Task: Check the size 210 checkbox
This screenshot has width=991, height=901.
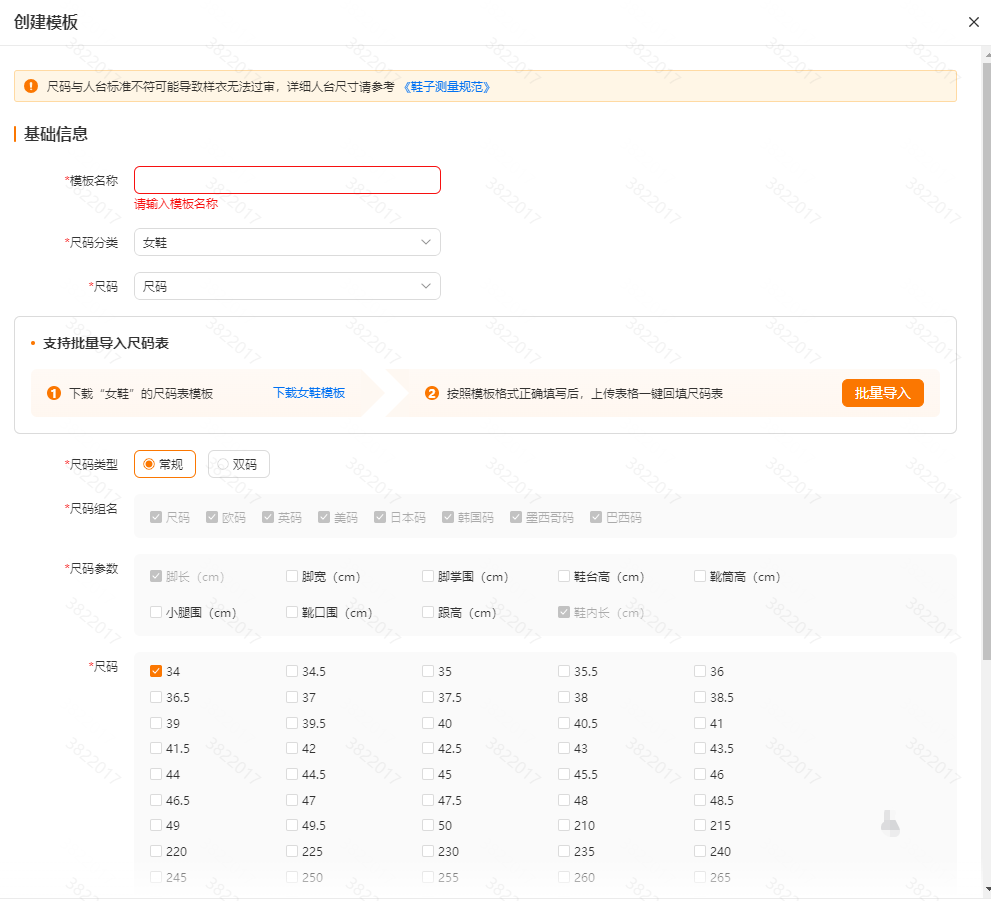Action: click(565, 825)
